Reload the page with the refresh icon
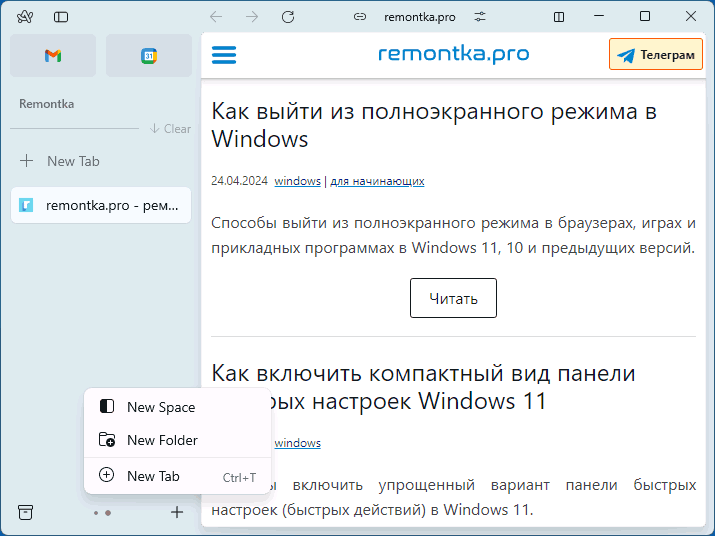Viewport: 715px width, 536px height. (288, 17)
